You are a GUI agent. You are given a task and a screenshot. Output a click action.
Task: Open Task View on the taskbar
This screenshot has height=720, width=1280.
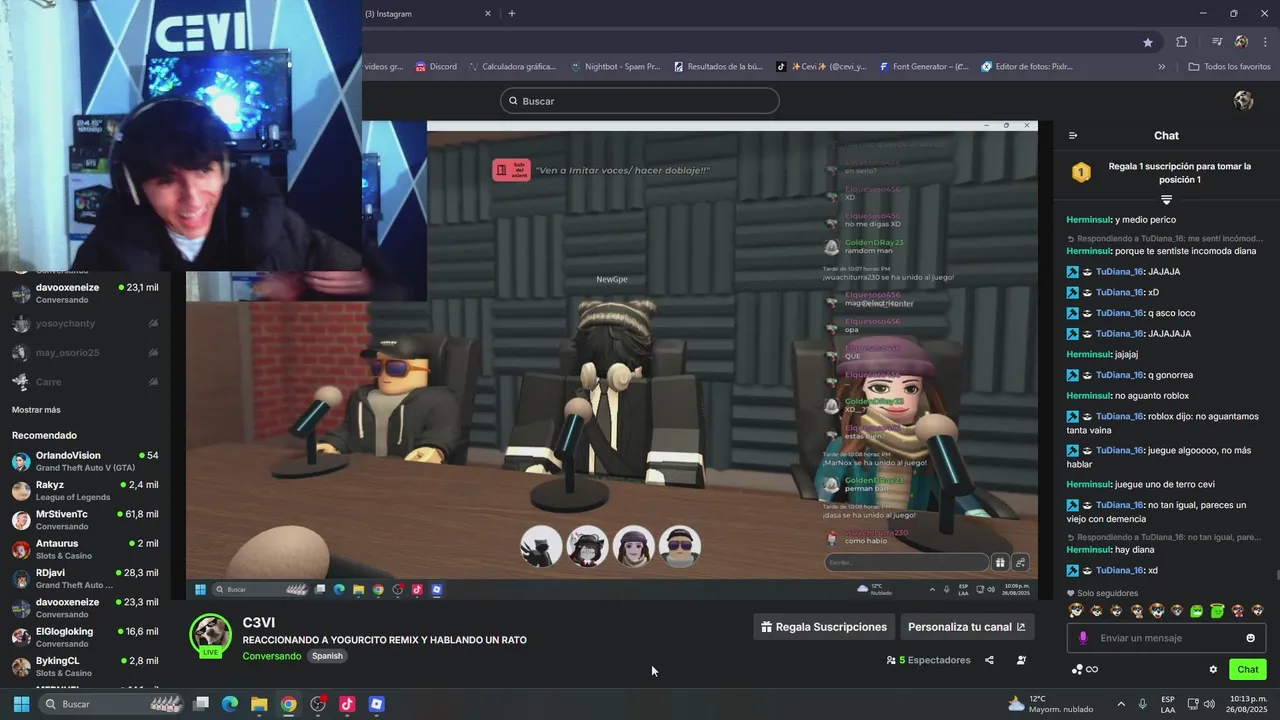(201, 704)
